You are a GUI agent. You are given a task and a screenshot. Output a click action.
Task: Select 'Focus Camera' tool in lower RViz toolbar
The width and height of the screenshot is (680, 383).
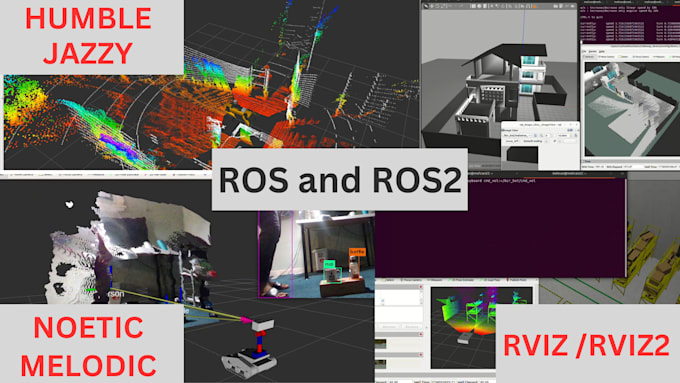(411, 280)
